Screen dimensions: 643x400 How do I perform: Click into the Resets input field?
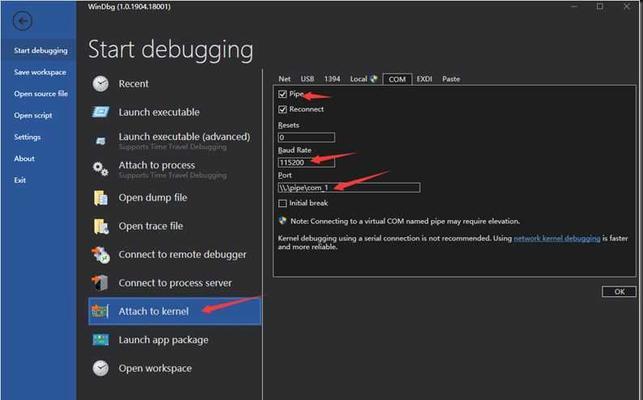tap(306, 137)
